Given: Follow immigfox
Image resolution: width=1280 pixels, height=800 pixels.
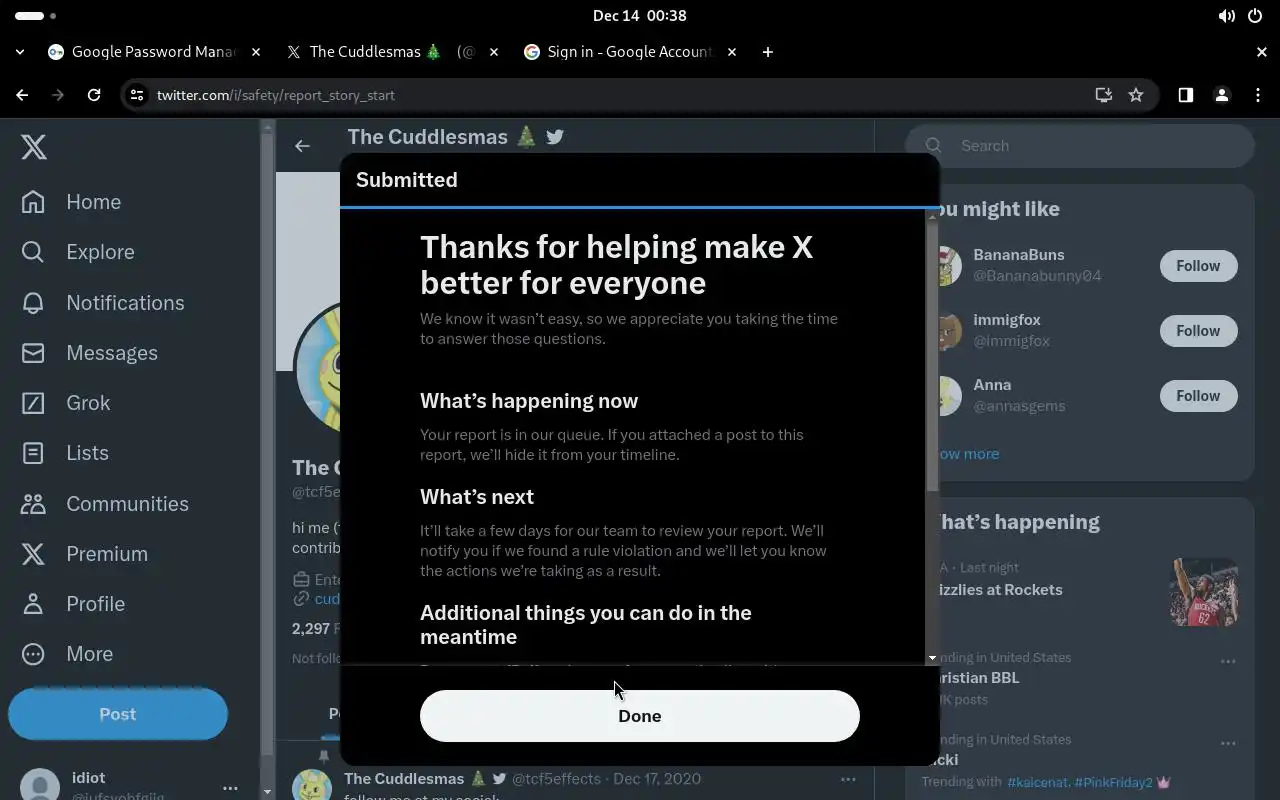Looking at the screenshot, I should click(1198, 331).
